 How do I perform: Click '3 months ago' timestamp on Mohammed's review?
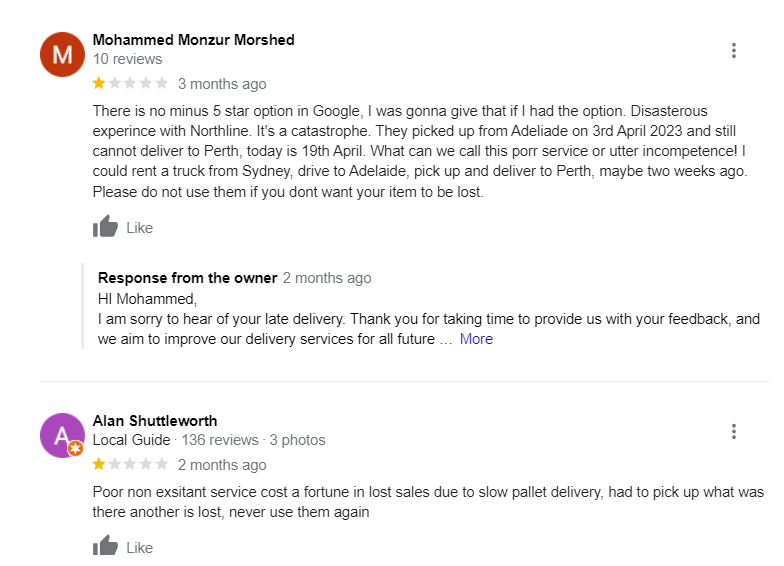(222, 84)
